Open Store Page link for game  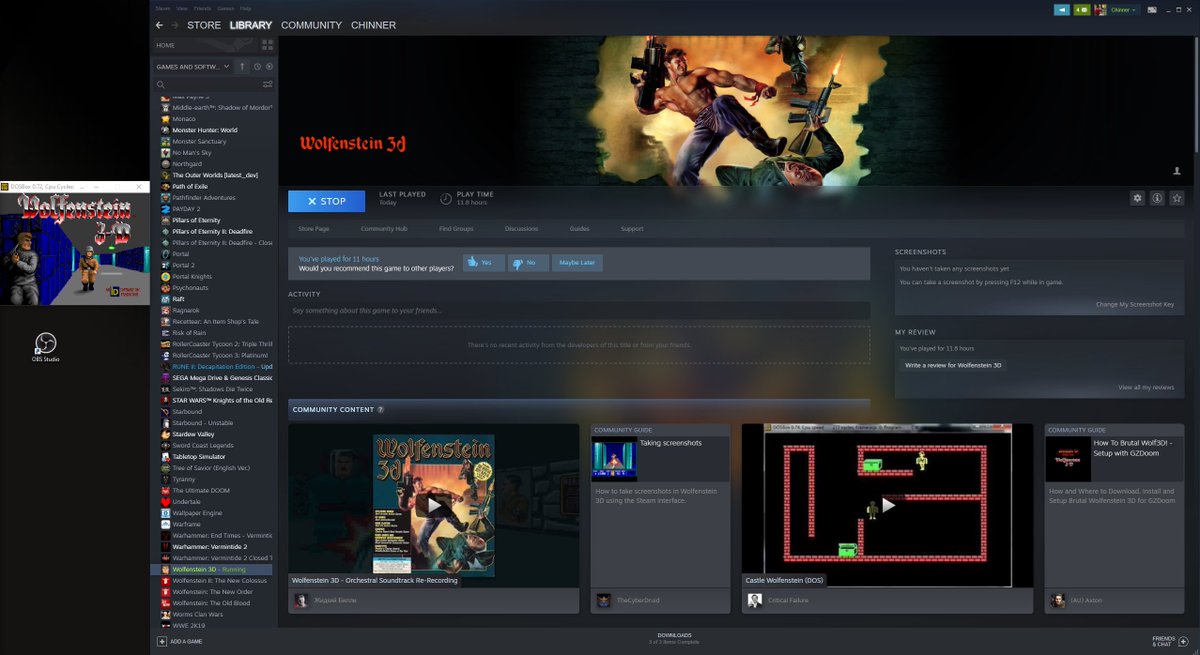313,229
